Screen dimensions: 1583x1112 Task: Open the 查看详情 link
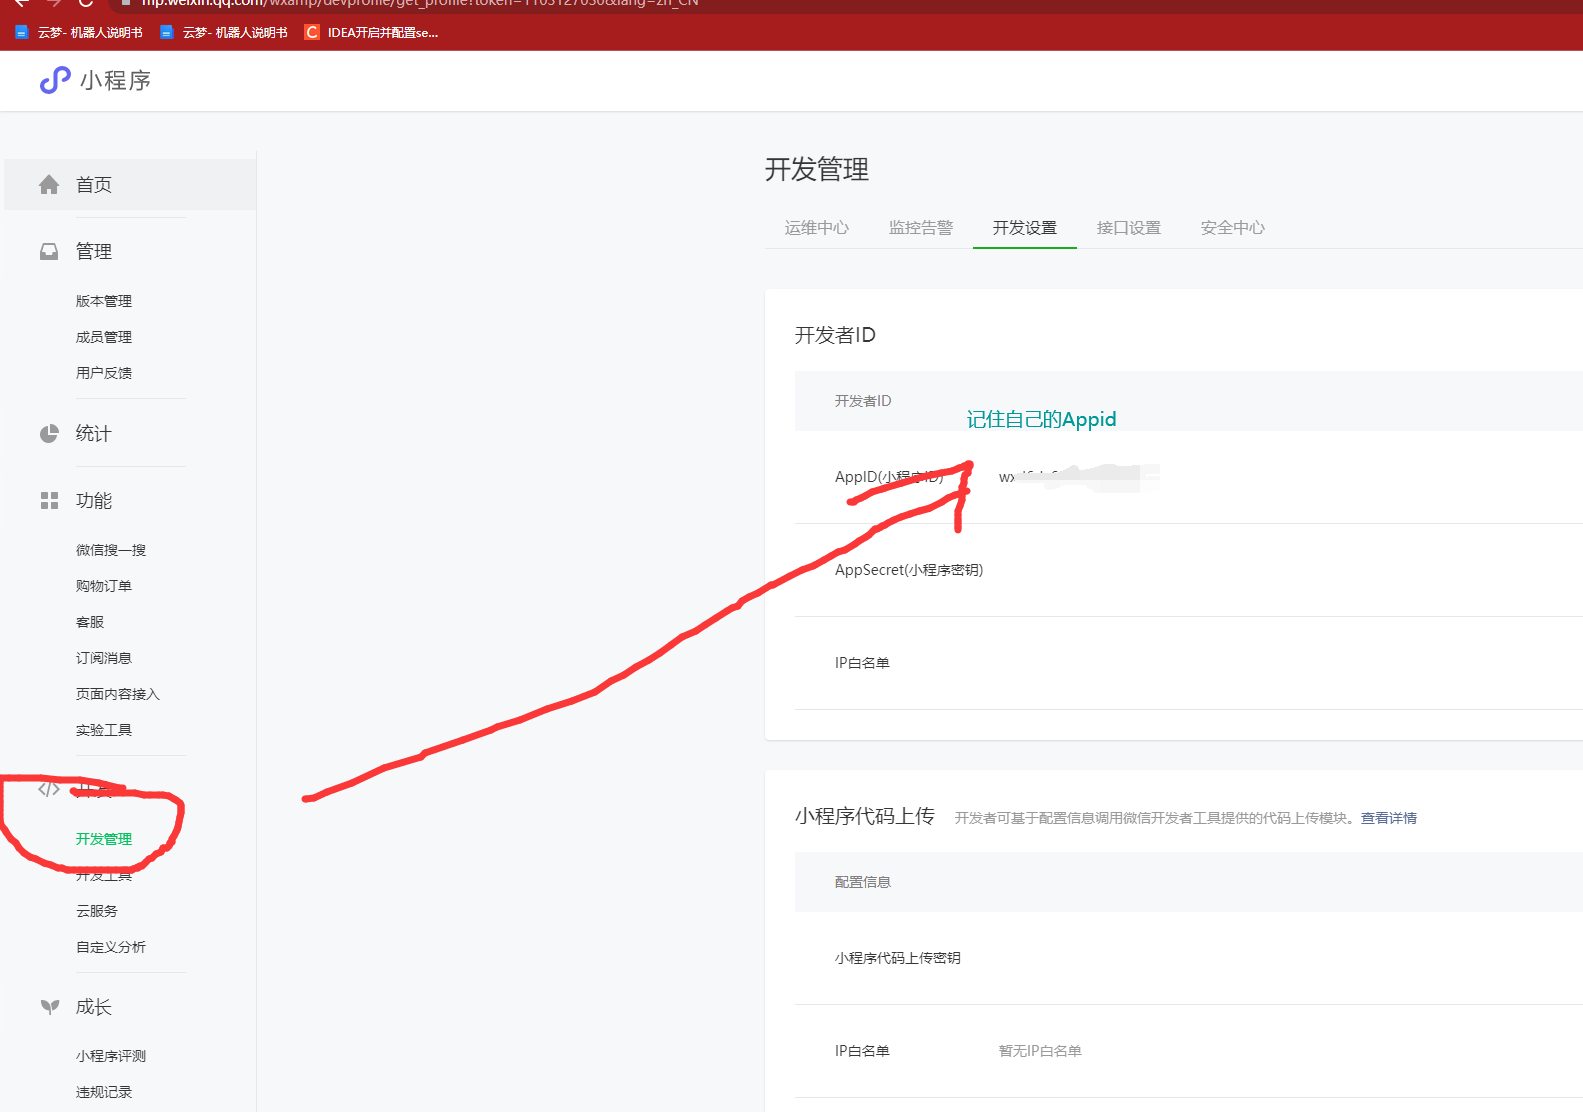pyautogui.click(x=1388, y=818)
